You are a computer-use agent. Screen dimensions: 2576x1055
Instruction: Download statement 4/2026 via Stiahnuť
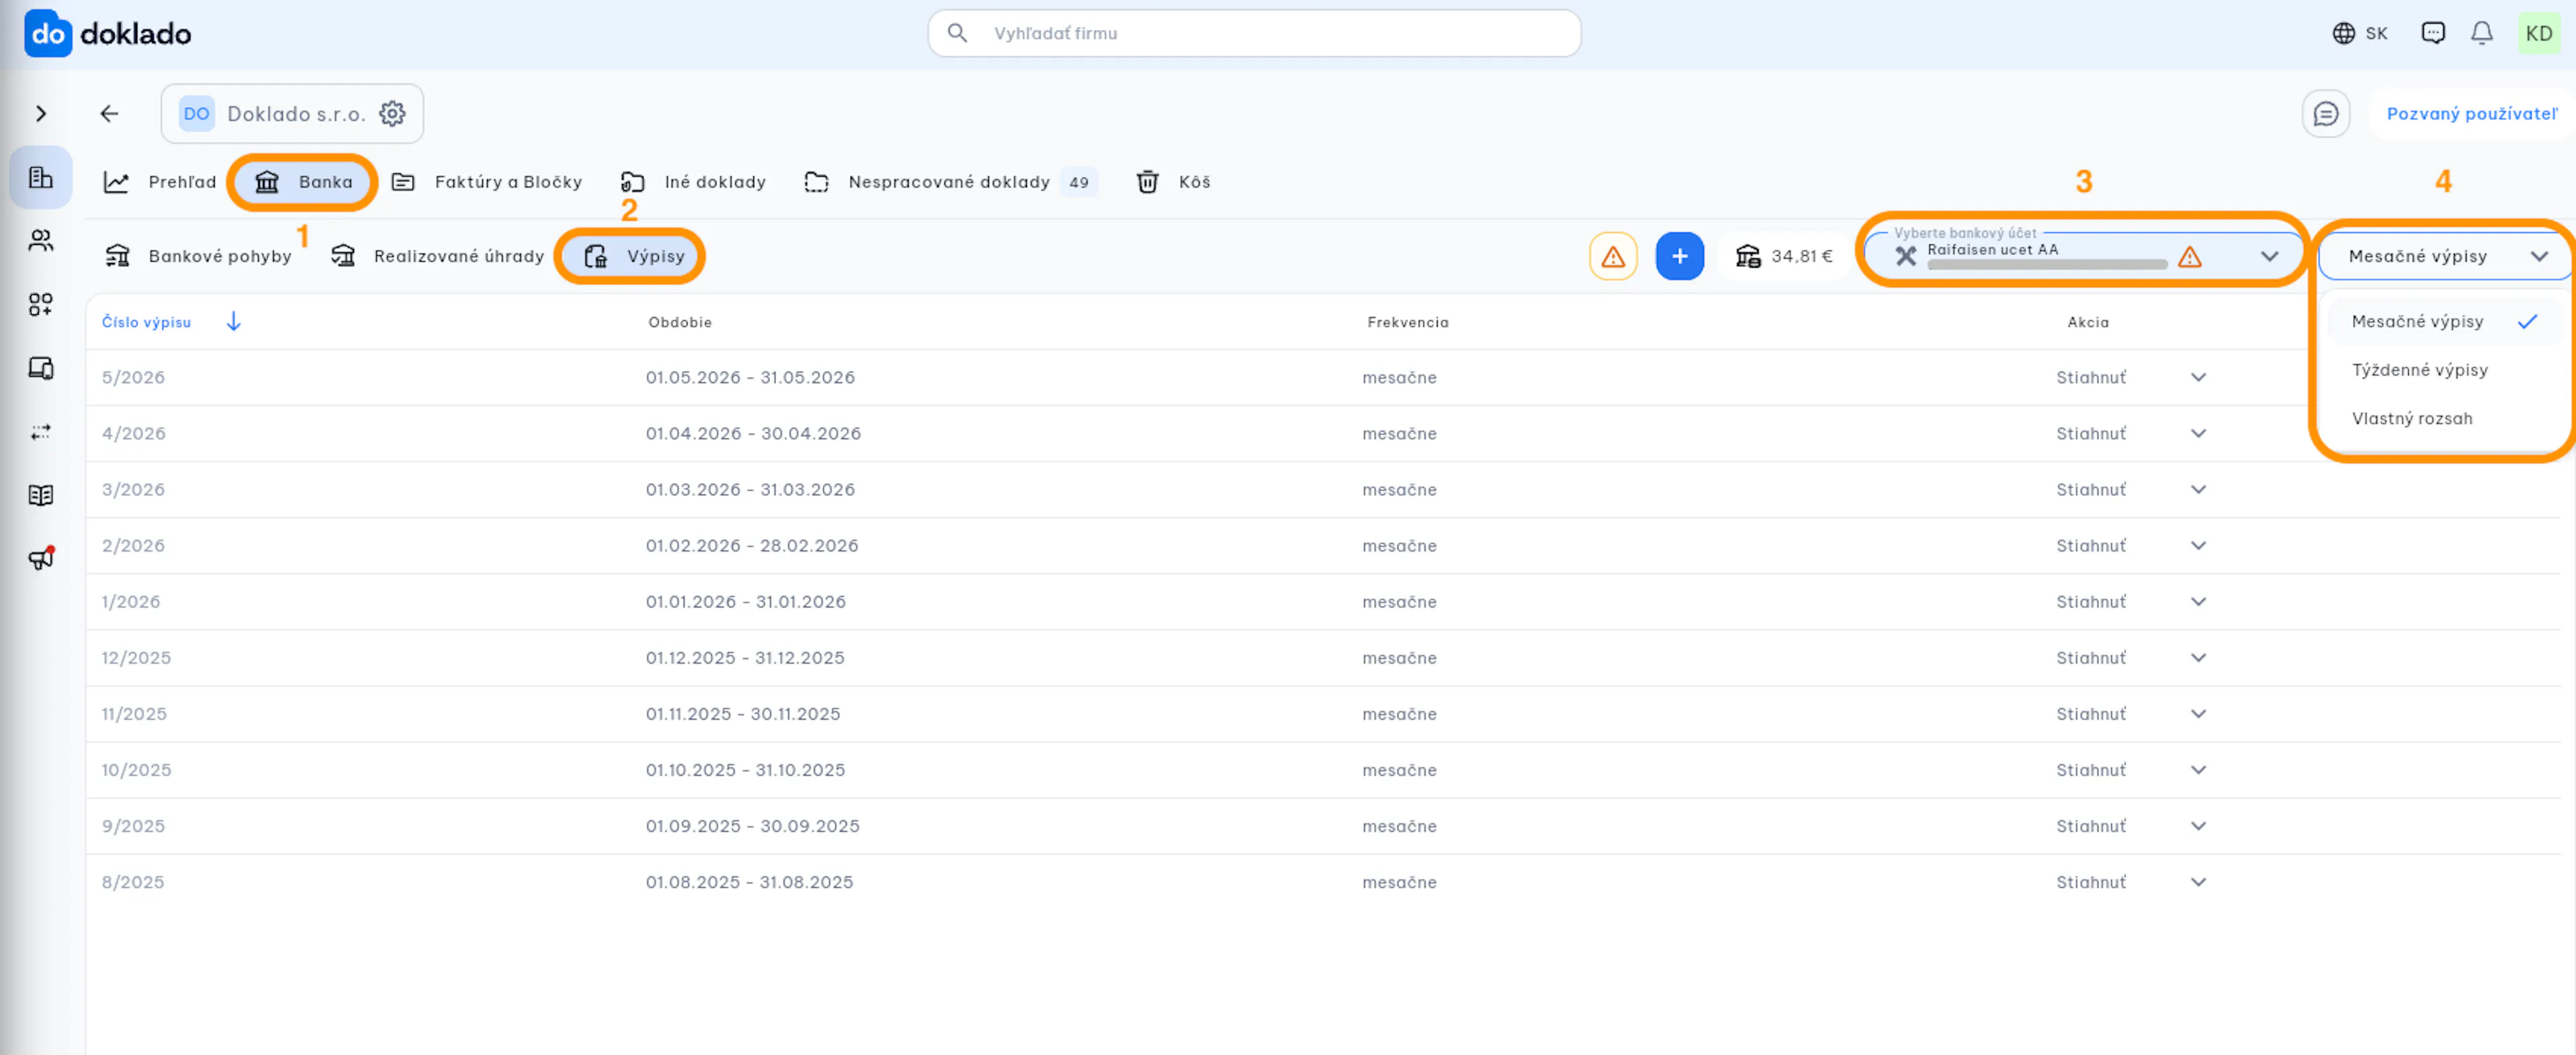click(2091, 434)
